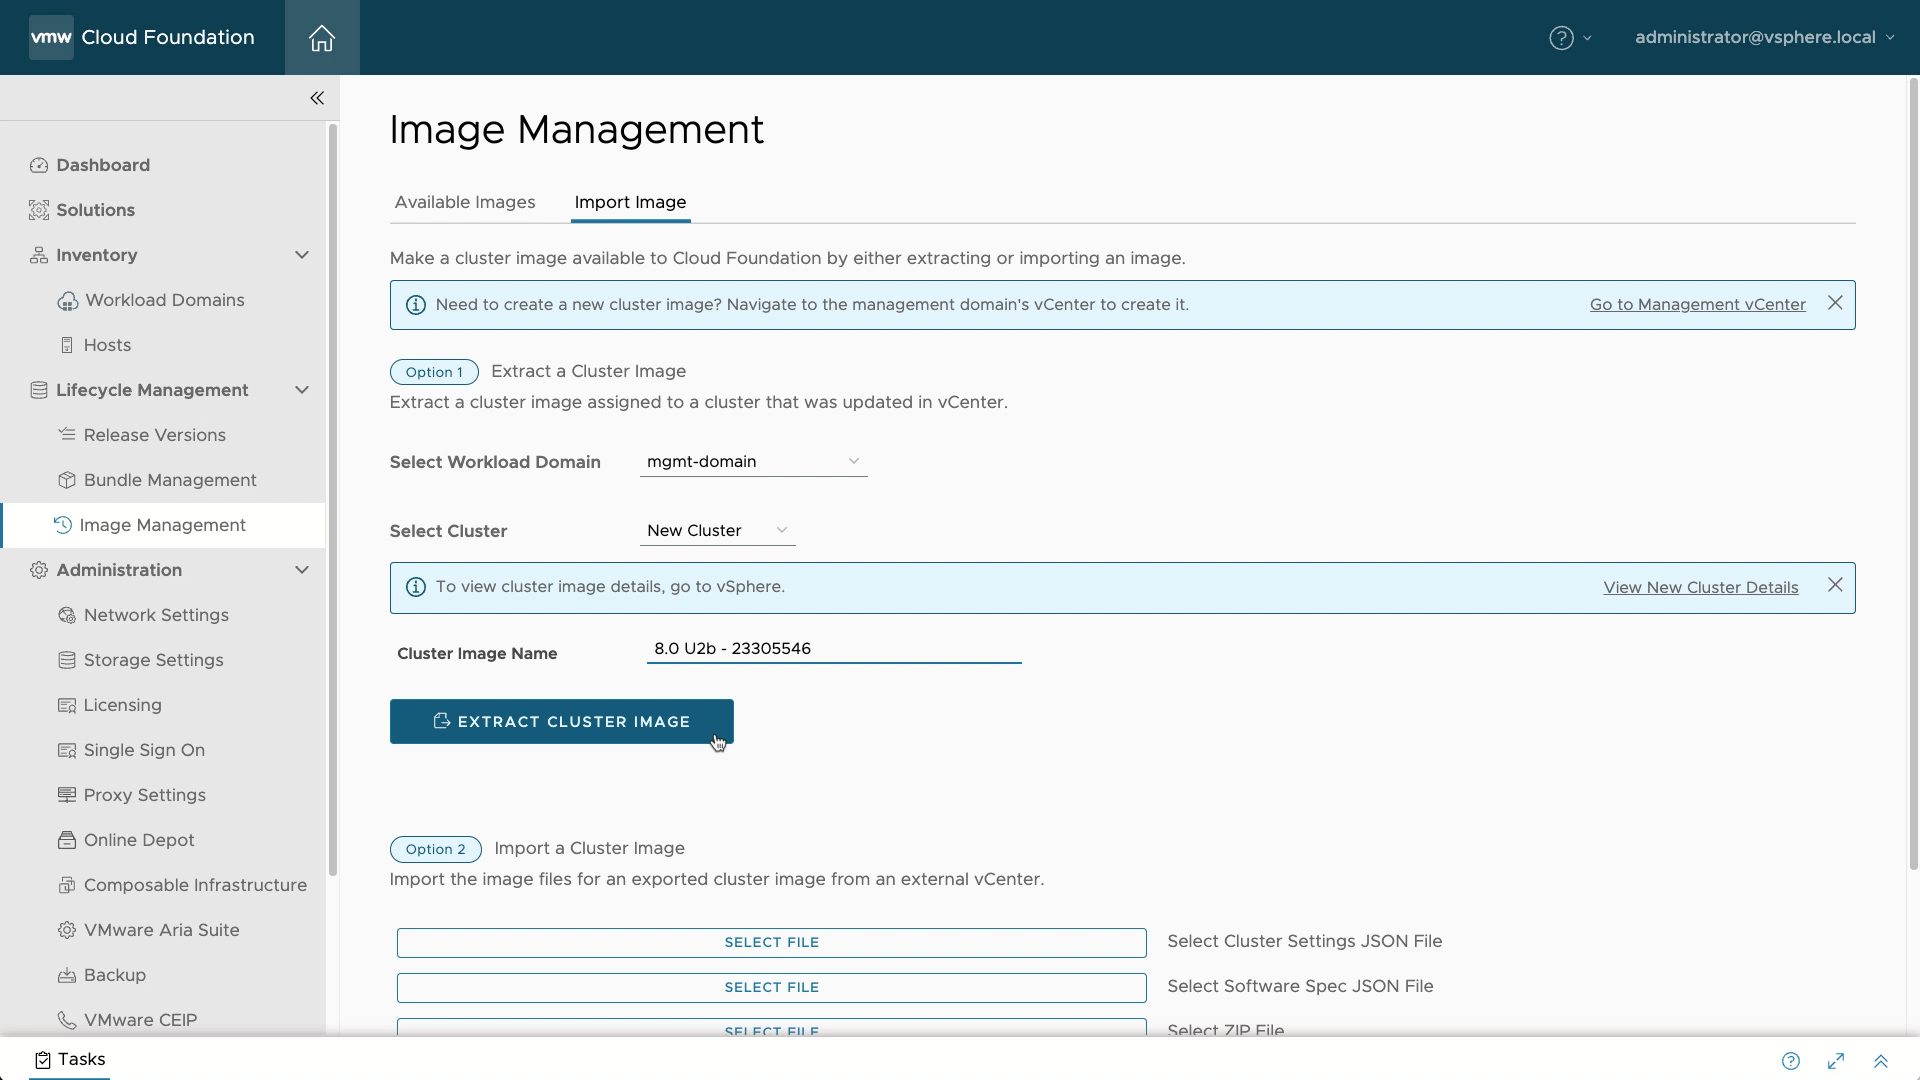Switch to the Available Images tab
Image resolution: width=1920 pixels, height=1080 pixels.
(x=465, y=202)
